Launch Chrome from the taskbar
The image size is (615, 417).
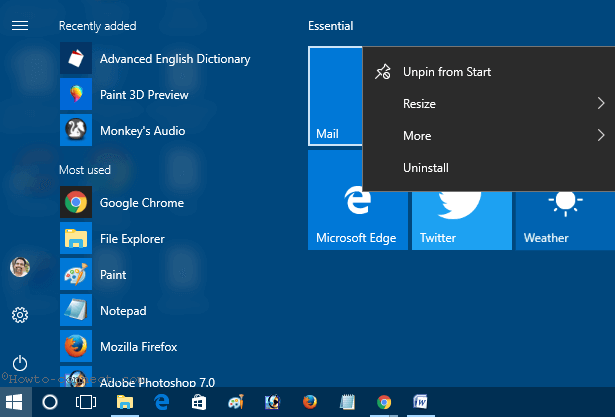(384, 402)
